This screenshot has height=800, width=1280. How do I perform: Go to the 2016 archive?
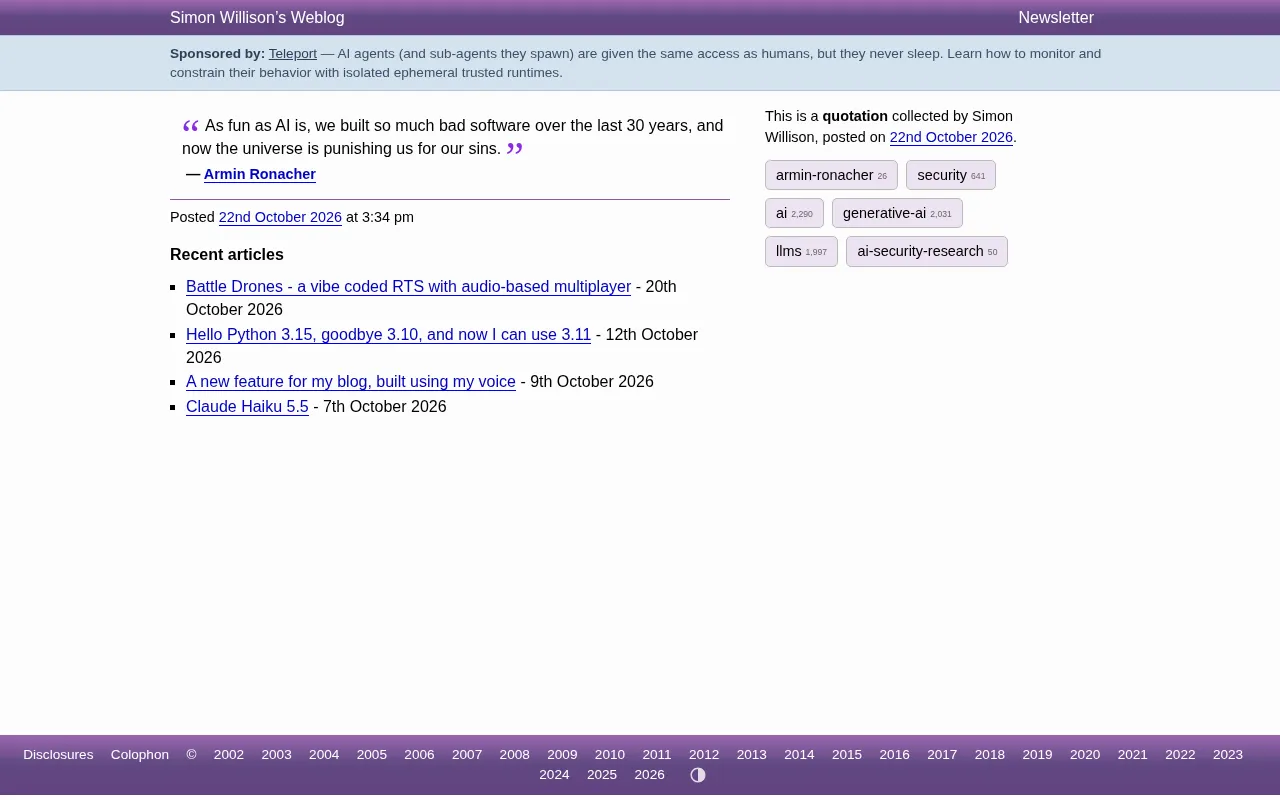click(x=895, y=755)
